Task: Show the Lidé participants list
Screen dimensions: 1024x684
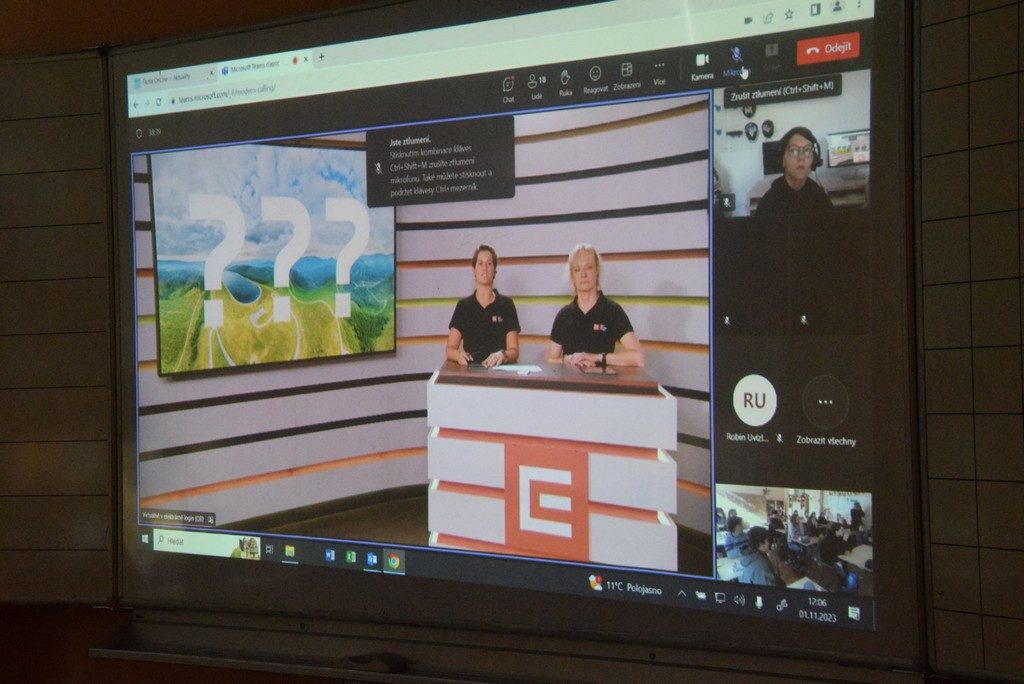Action: click(x=536, y=86)
